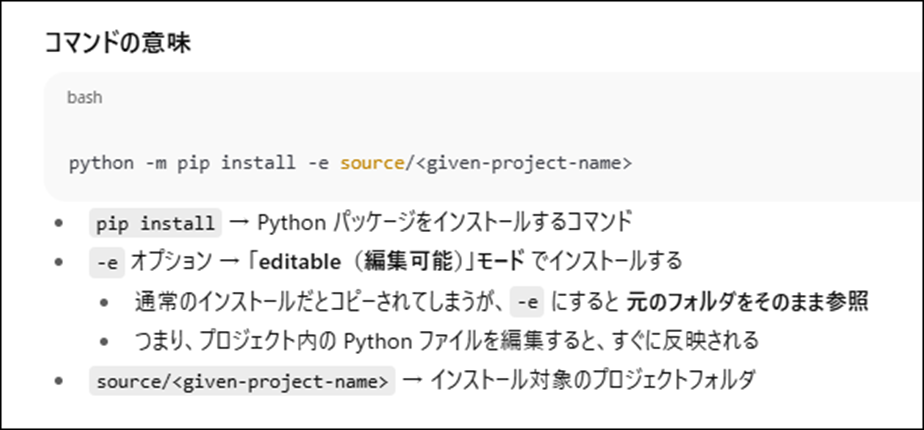Click the word python in the code block

pyautogui.click(x=101, y=163)
